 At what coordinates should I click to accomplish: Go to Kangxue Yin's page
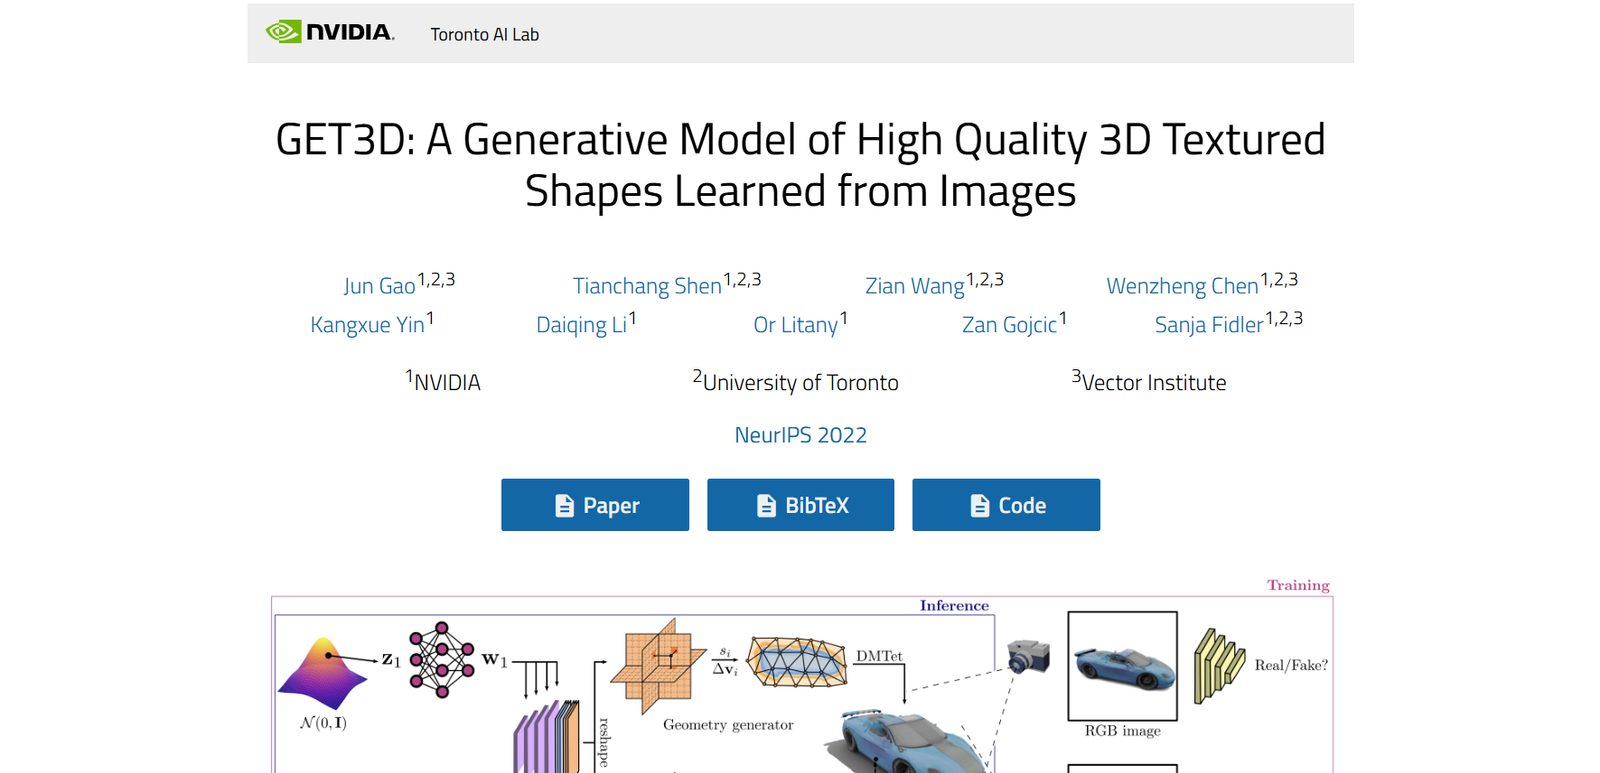[367, 325]
